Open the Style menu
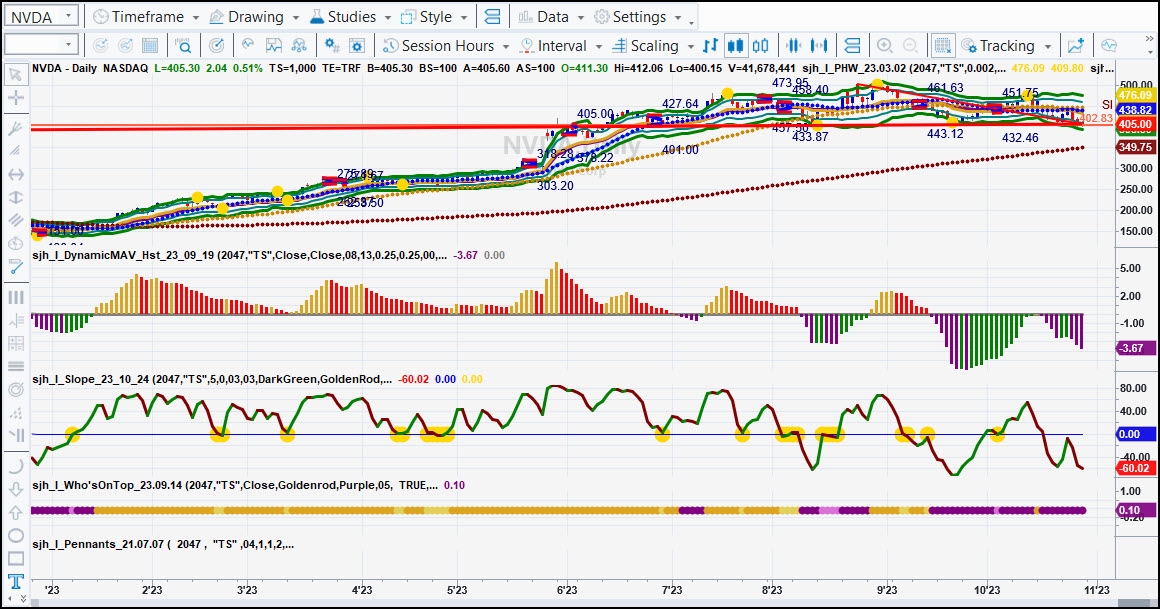The height and width of the screenshot is (609, 1160). pos(434,16)
